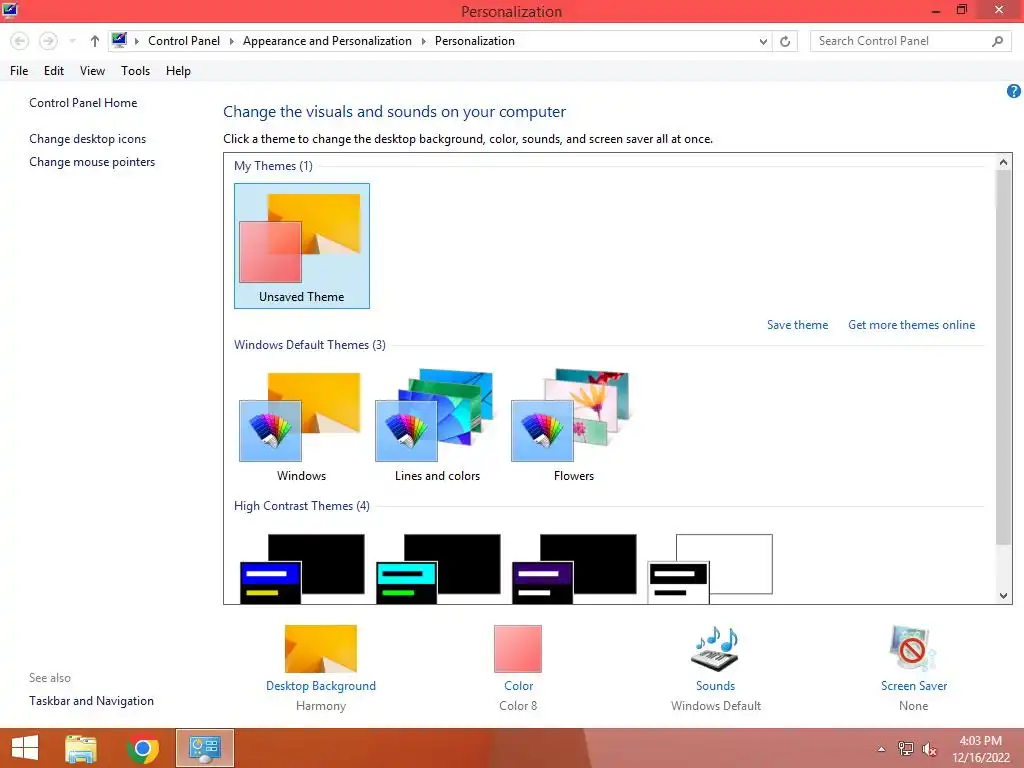Click the Control Panel icon in address bar
This screenshot has height=768, width=1024.
click(x=119, y=40)
